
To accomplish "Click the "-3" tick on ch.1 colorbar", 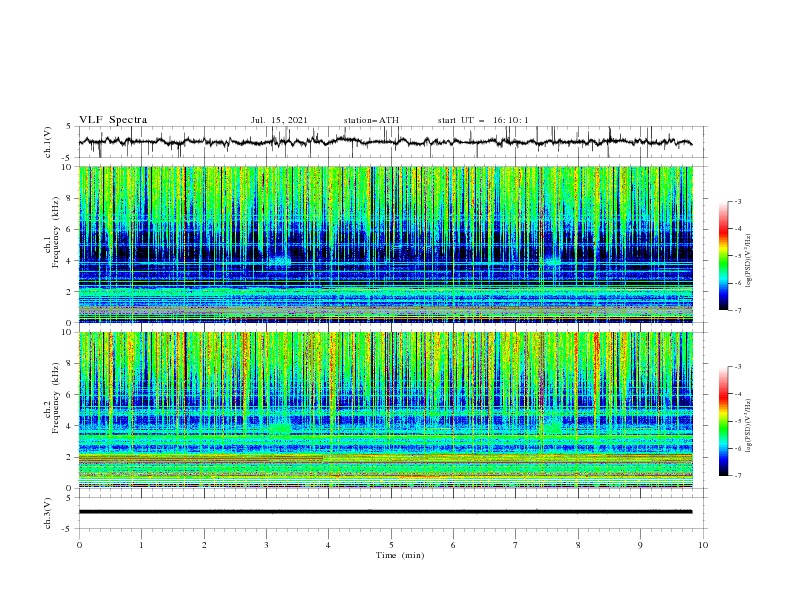I will pos(737,201).
